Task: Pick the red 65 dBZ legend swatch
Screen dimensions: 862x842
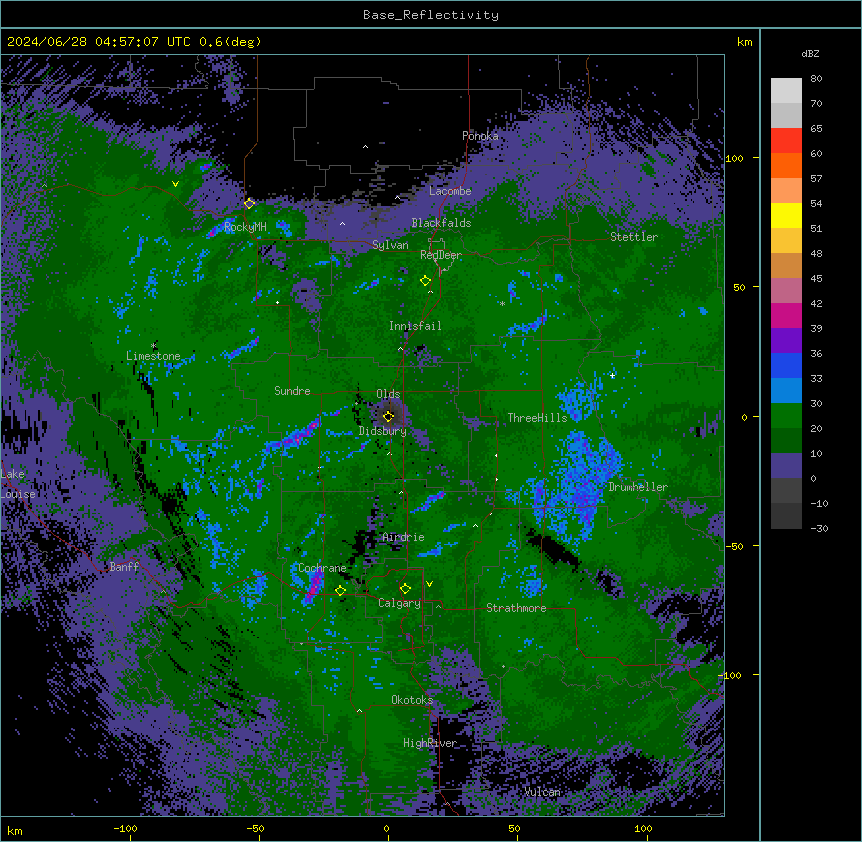Action: (x=786, y=141)
